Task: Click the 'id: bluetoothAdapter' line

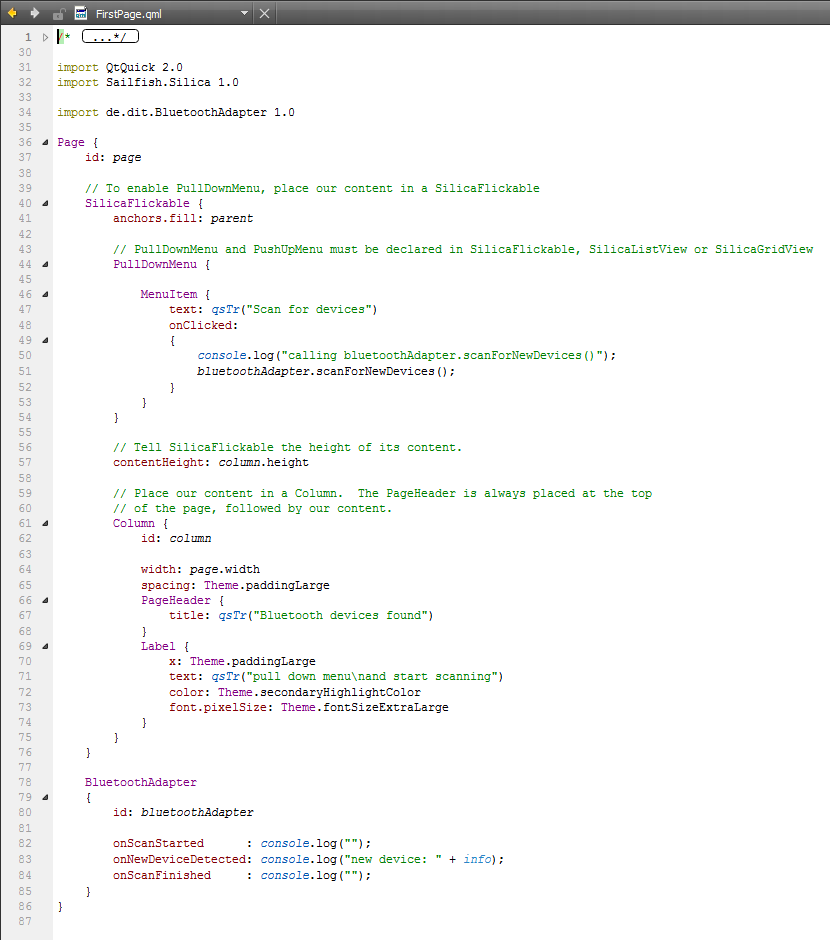Action: pyautogui.click(x=183, y=812)
